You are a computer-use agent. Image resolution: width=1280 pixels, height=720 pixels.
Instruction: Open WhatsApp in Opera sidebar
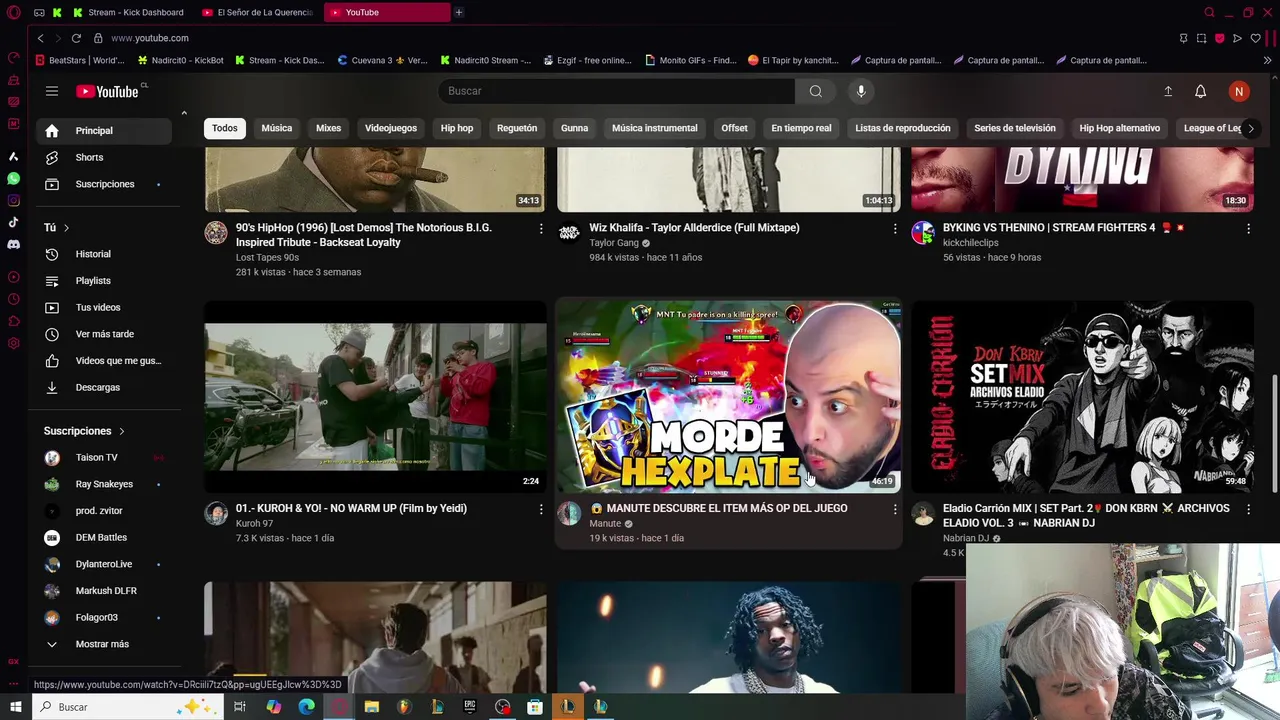point(13,178)
